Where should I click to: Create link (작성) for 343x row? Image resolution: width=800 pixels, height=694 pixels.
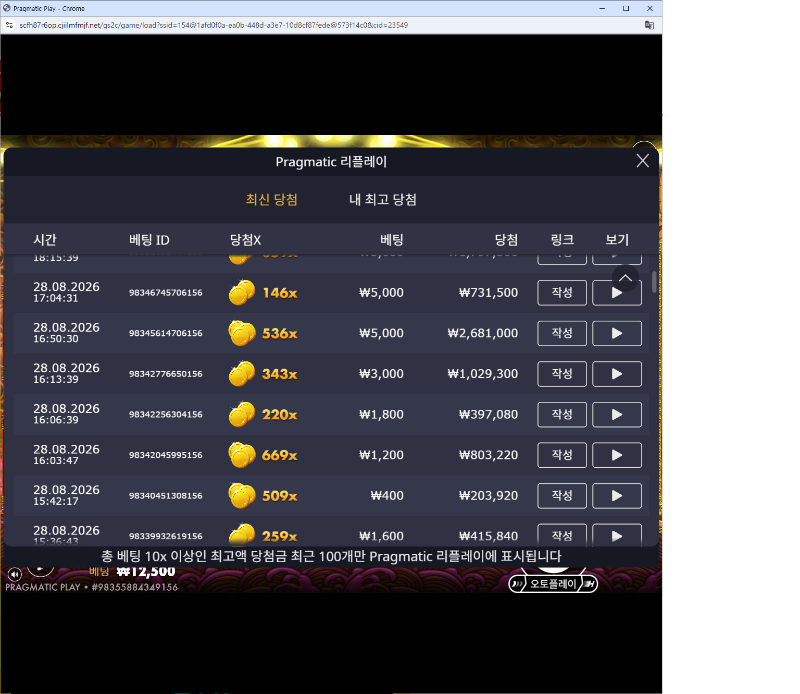coord(562,374)
